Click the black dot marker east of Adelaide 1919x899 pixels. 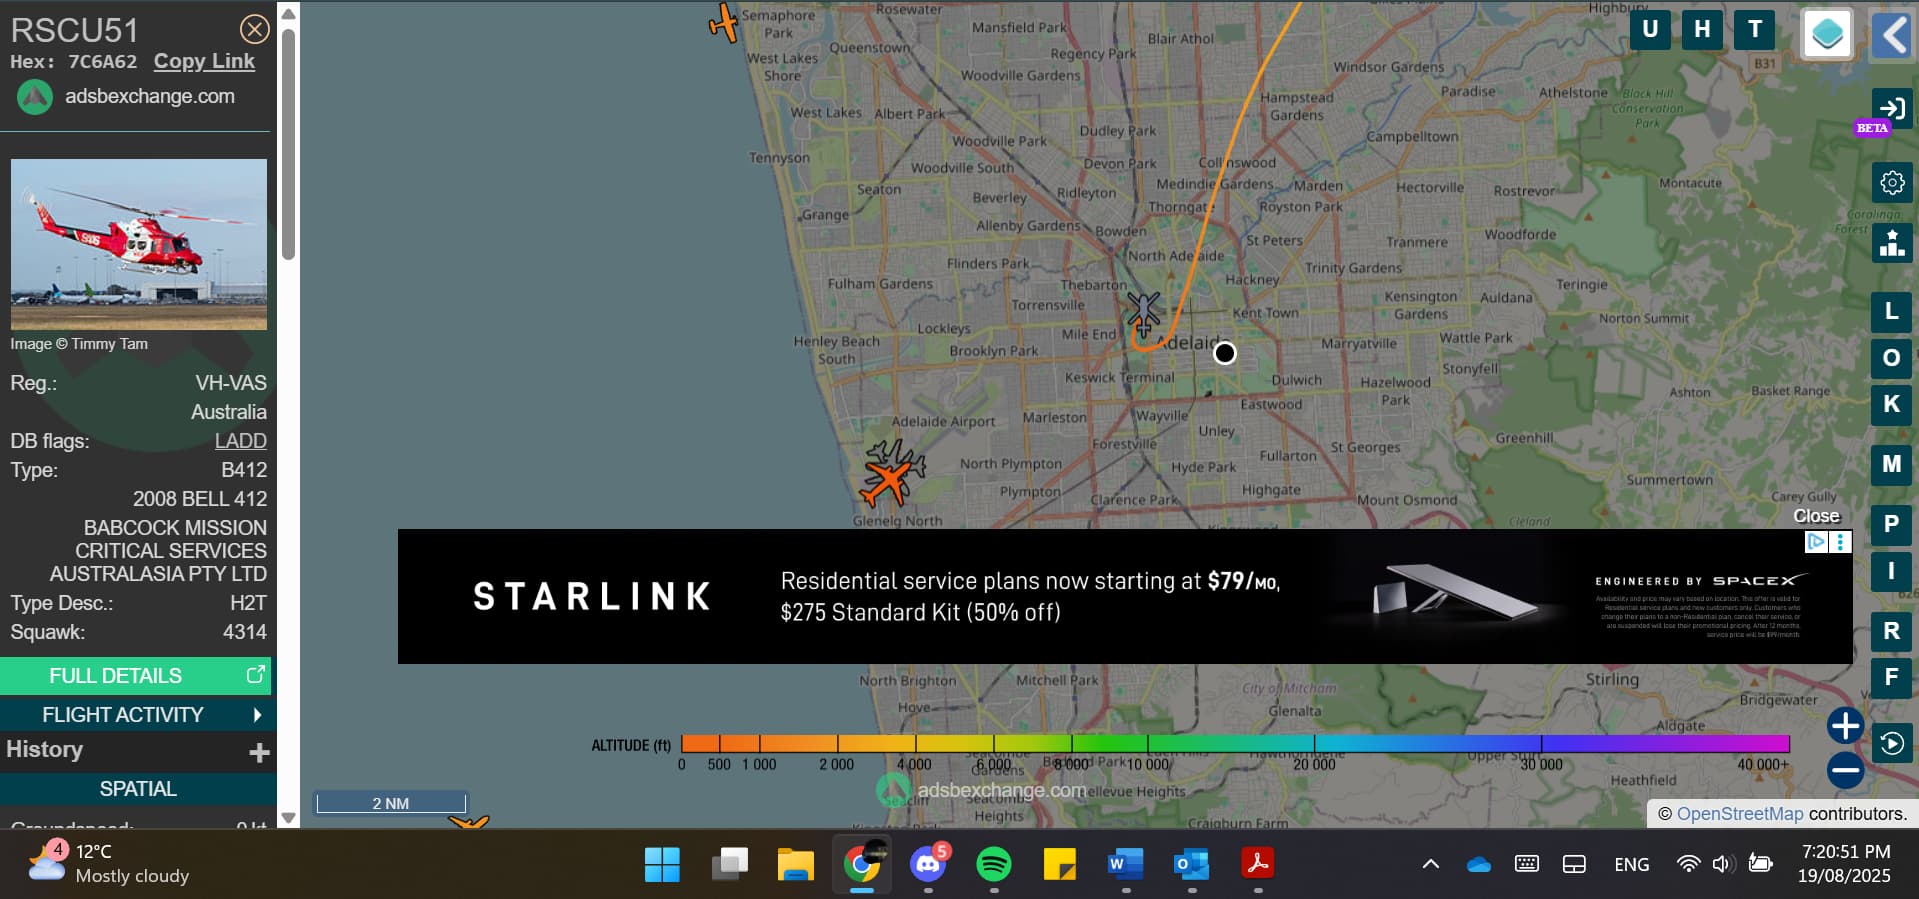pyautogui.click(x=1225, y=353)
